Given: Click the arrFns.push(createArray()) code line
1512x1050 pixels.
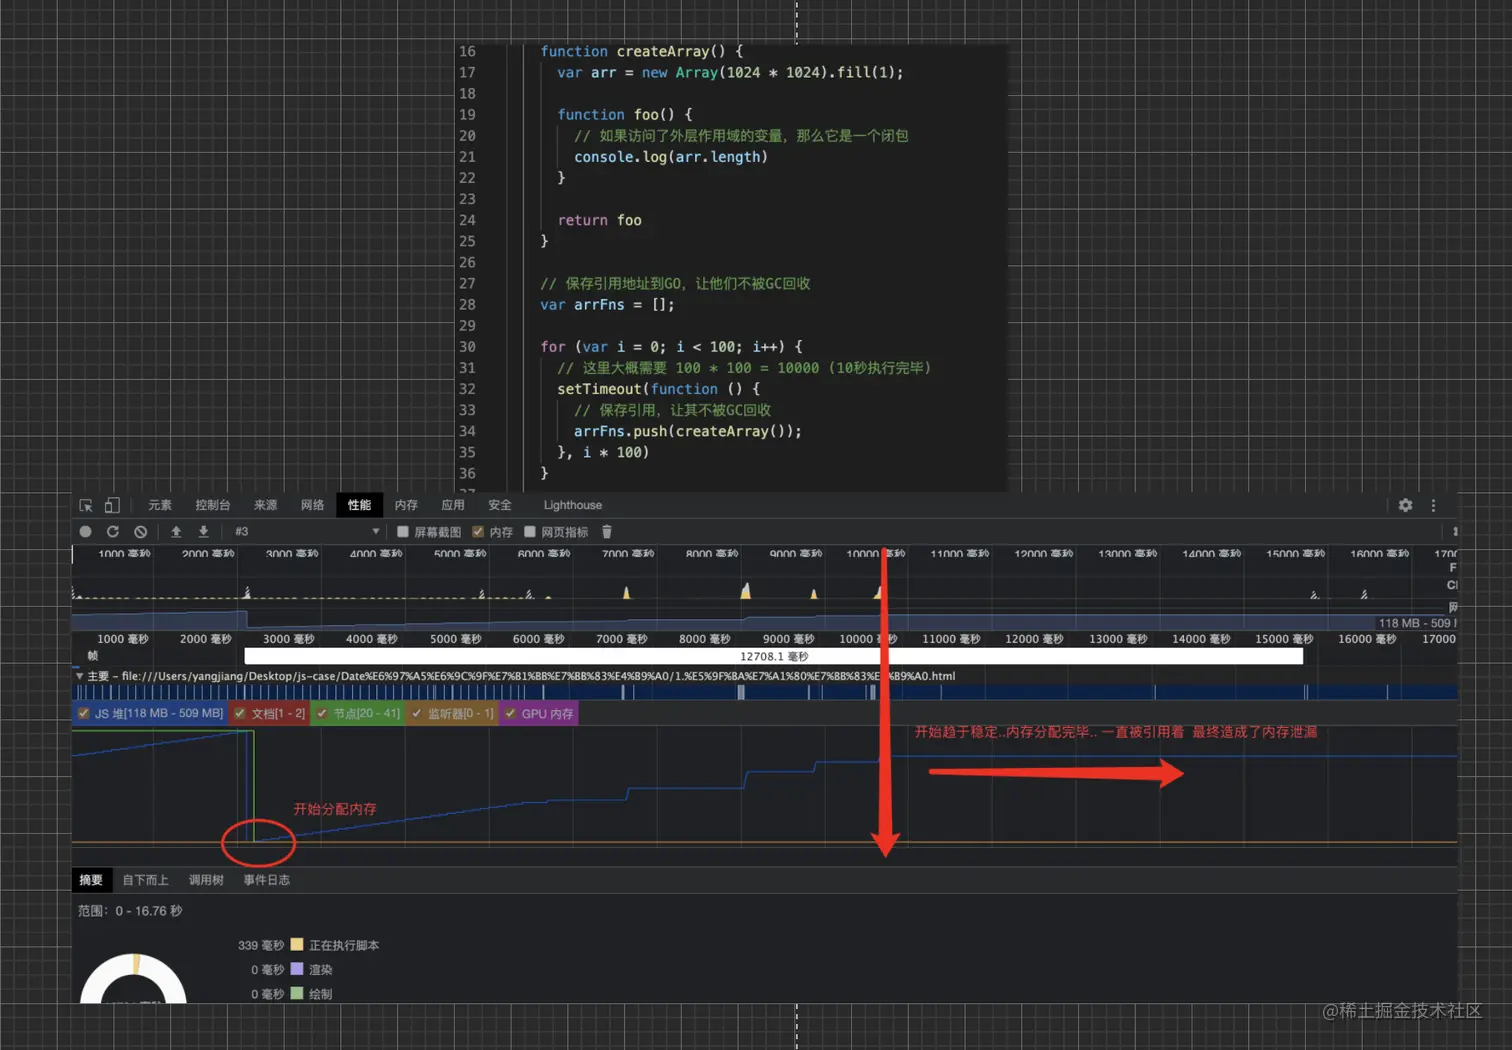Looking at the screenshot, I should point(688,431).
